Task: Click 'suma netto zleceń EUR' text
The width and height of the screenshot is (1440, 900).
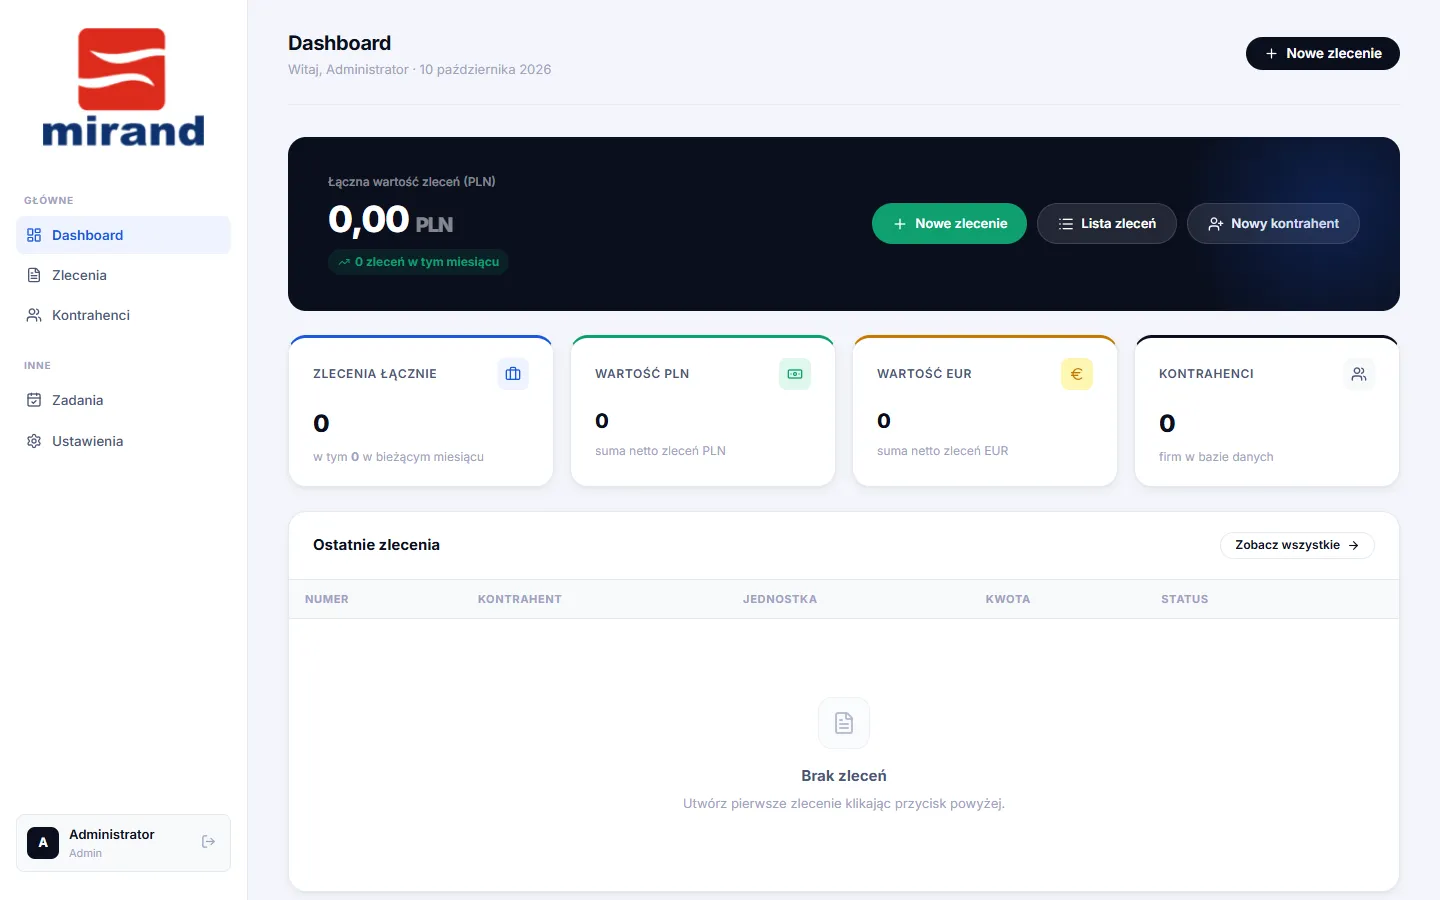Action: click(x=943, y=451)
